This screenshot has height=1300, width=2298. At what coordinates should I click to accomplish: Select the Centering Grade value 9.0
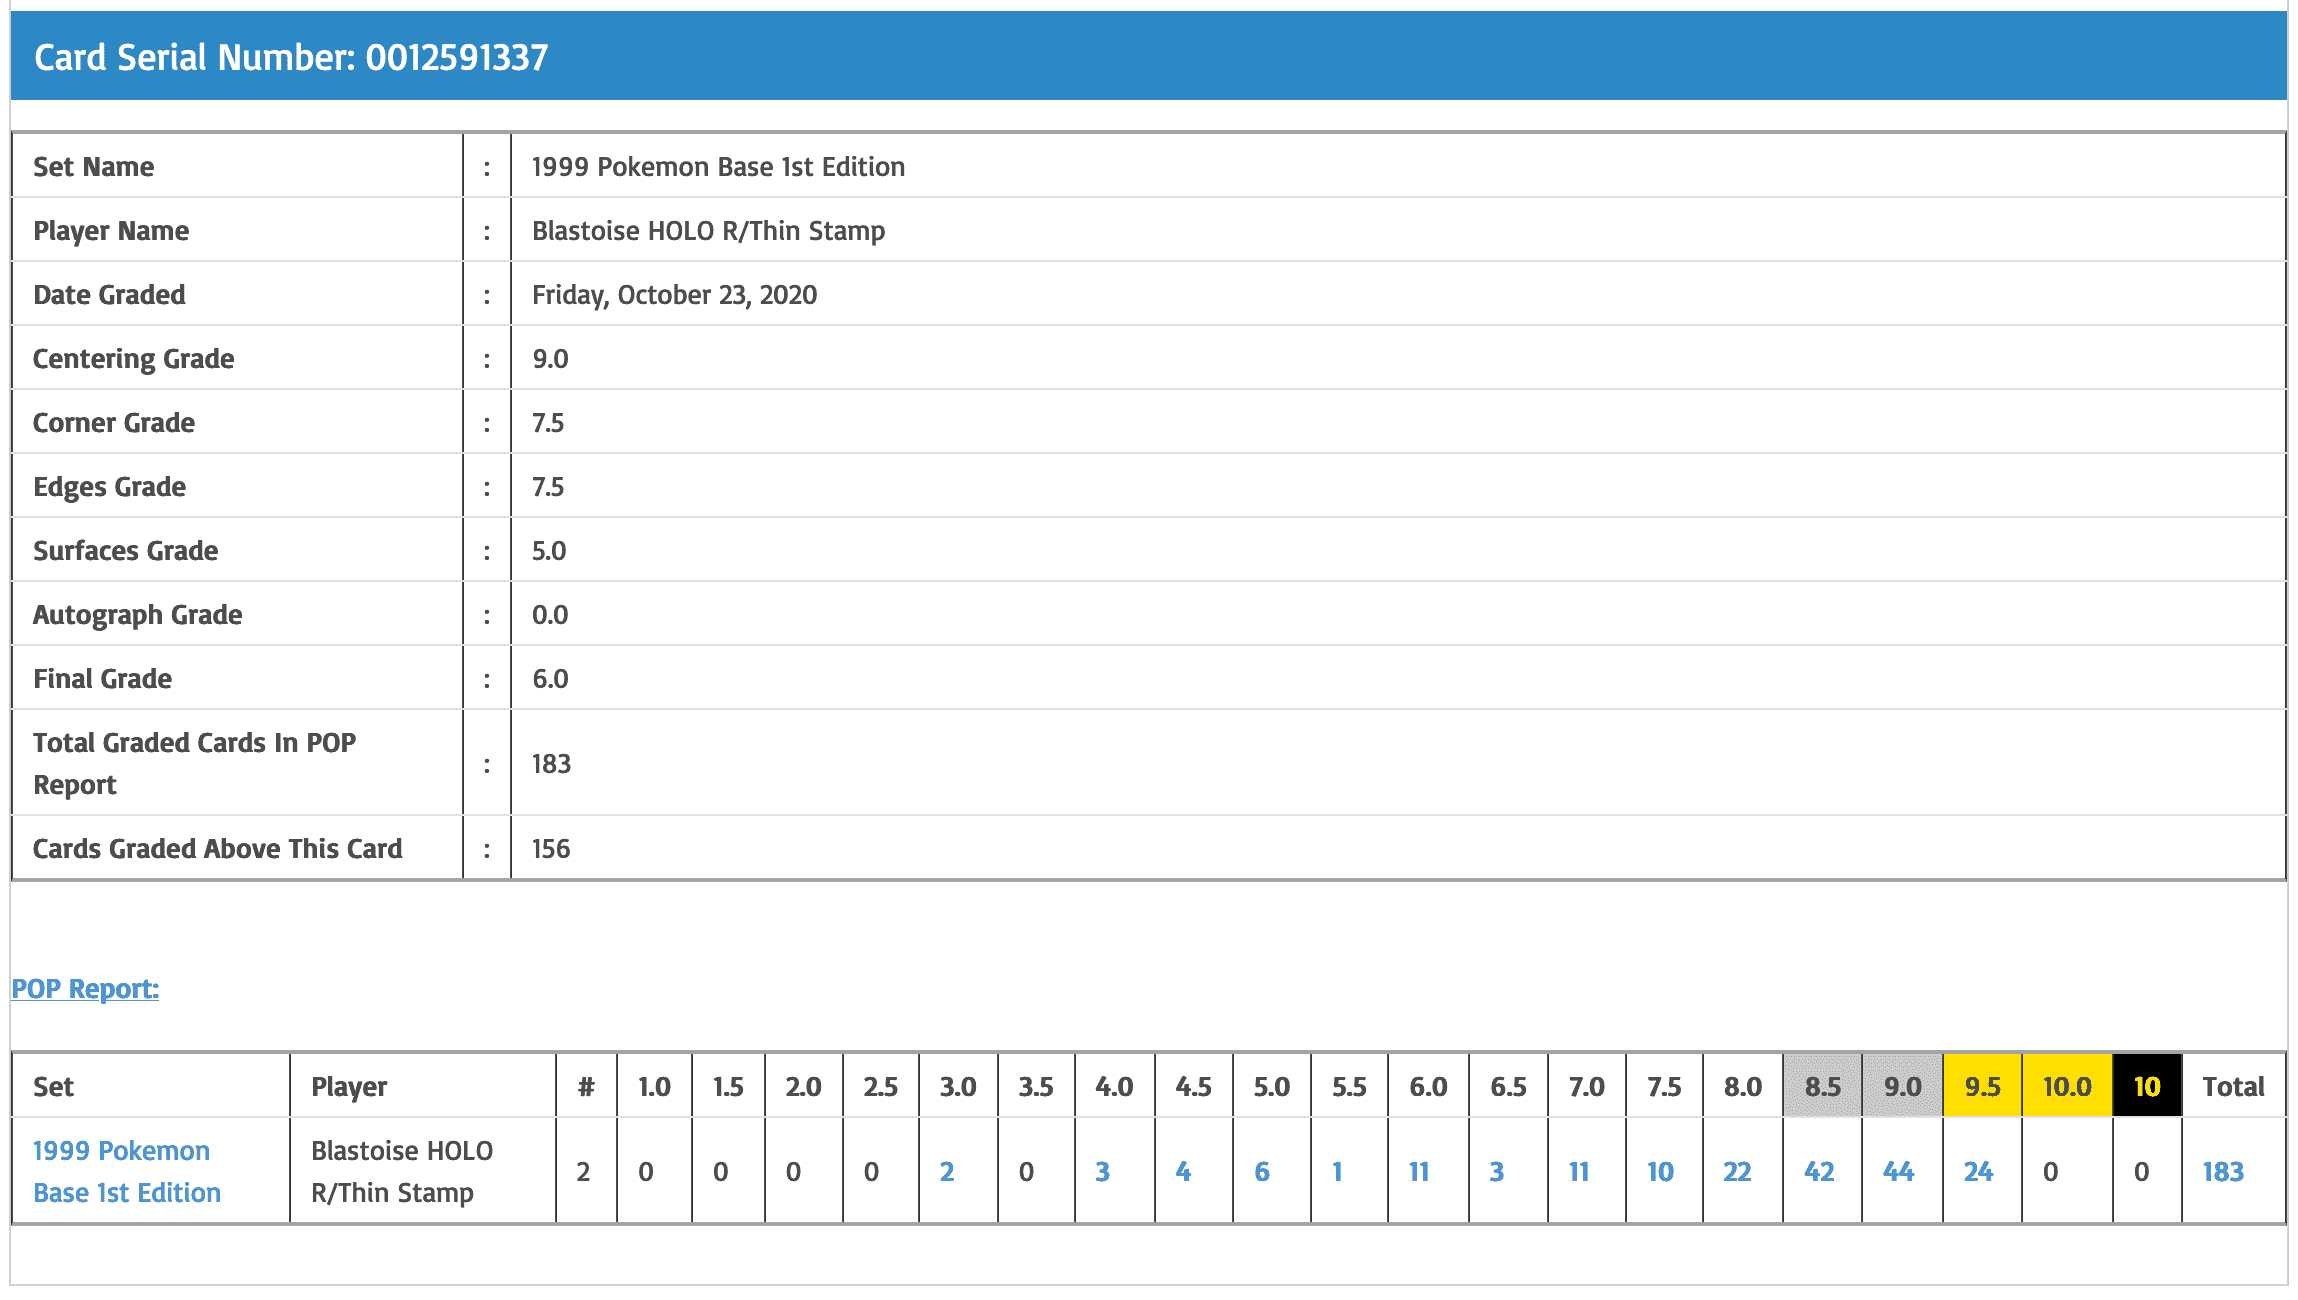[550, 358]
